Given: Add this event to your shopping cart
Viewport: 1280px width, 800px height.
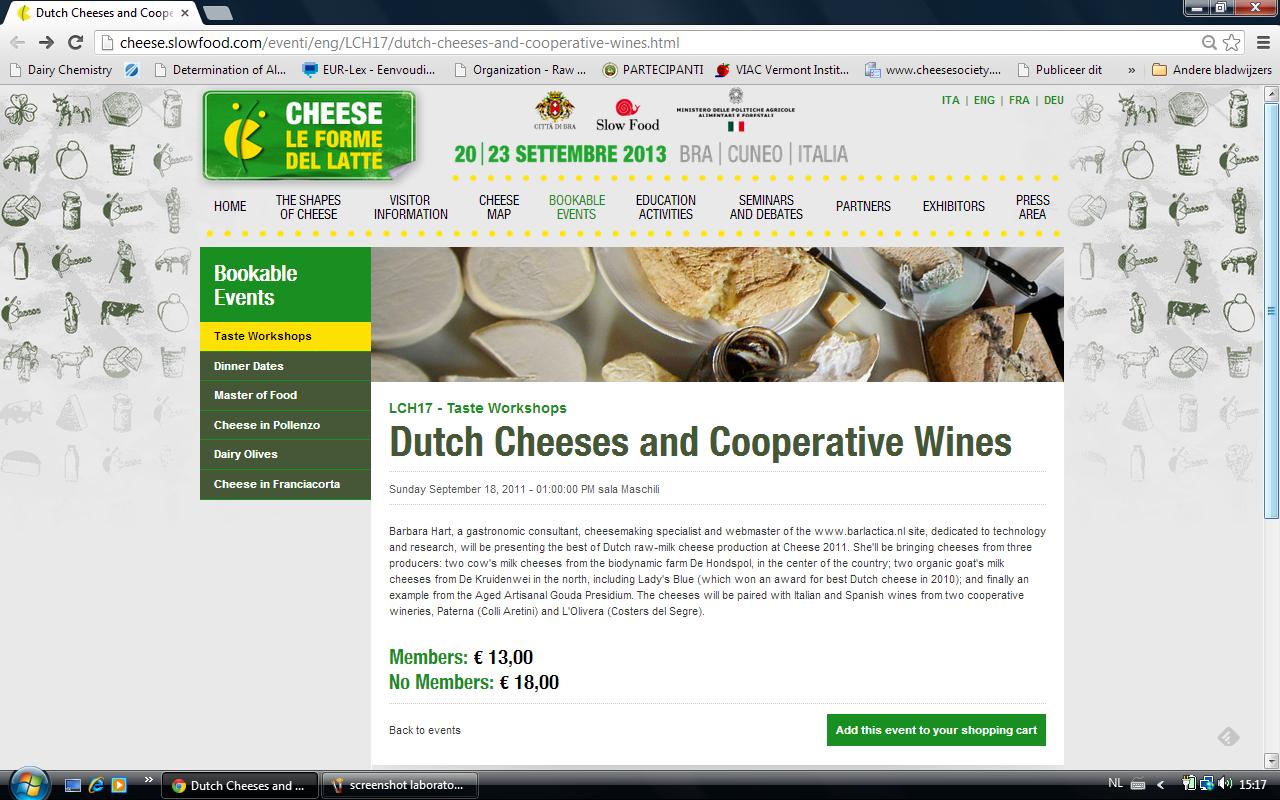Looking at the screenshot, I should pyautogui.click(x=936, y=730).
